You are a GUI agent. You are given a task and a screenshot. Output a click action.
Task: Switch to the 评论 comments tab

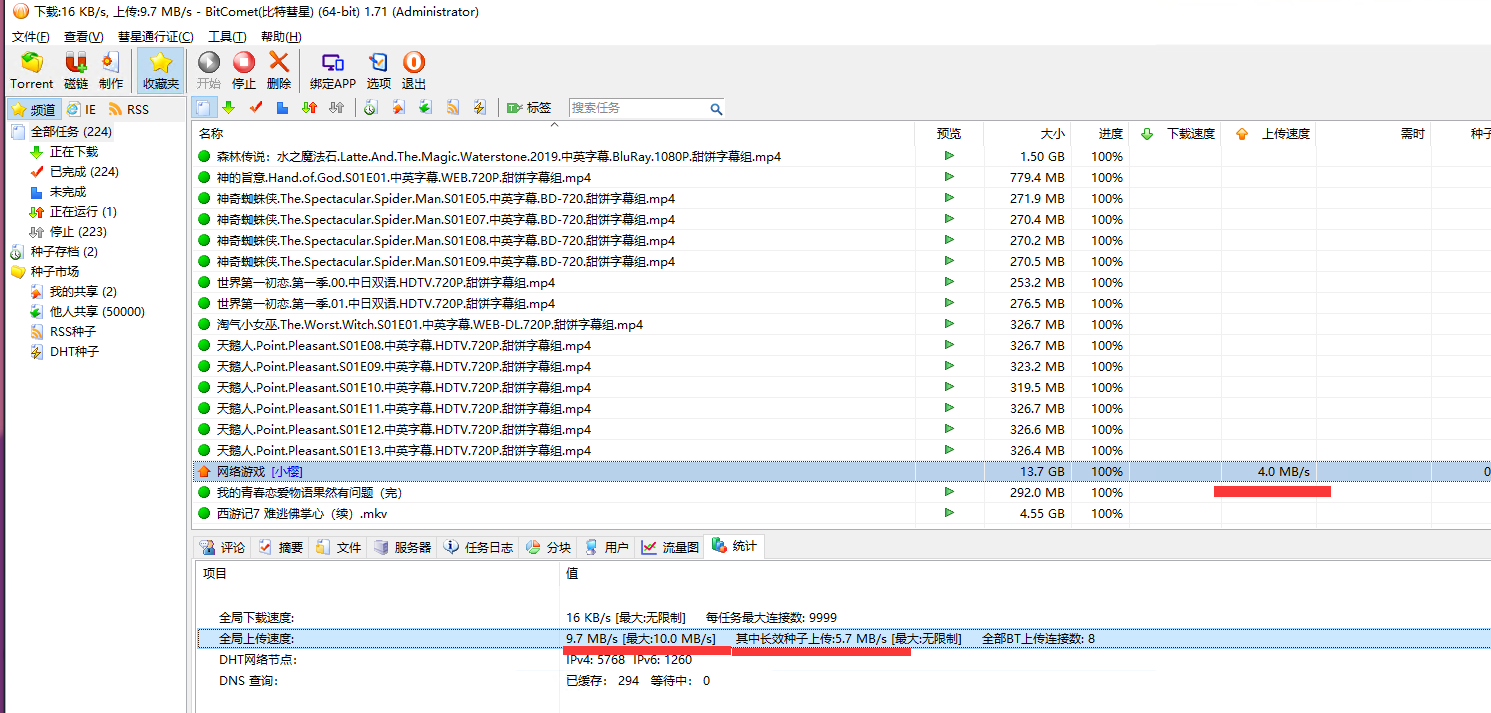[x=222, y=547]
